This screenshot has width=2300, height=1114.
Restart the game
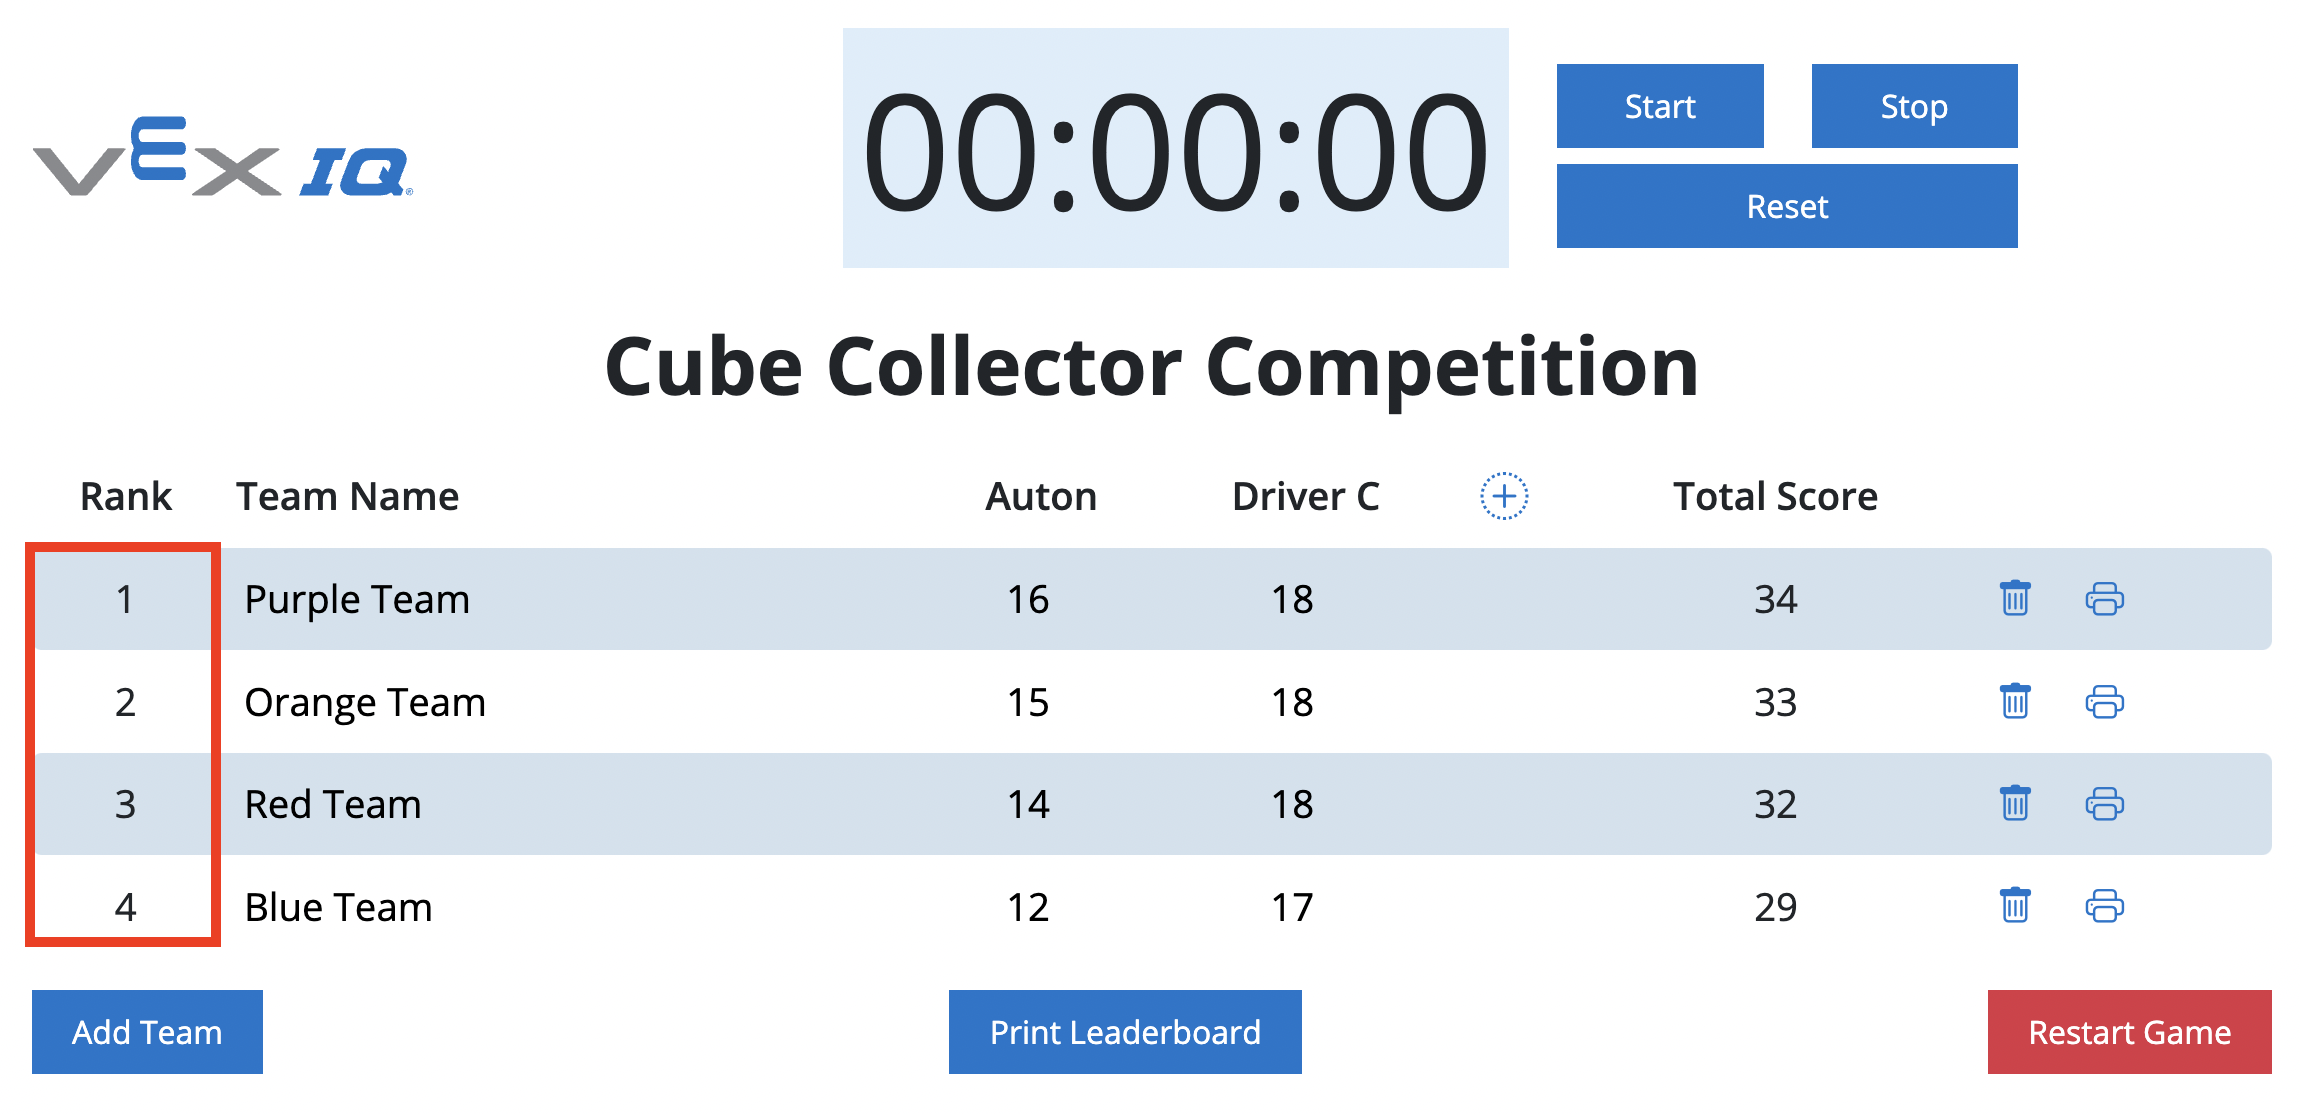click(x=2129, y=1031)
